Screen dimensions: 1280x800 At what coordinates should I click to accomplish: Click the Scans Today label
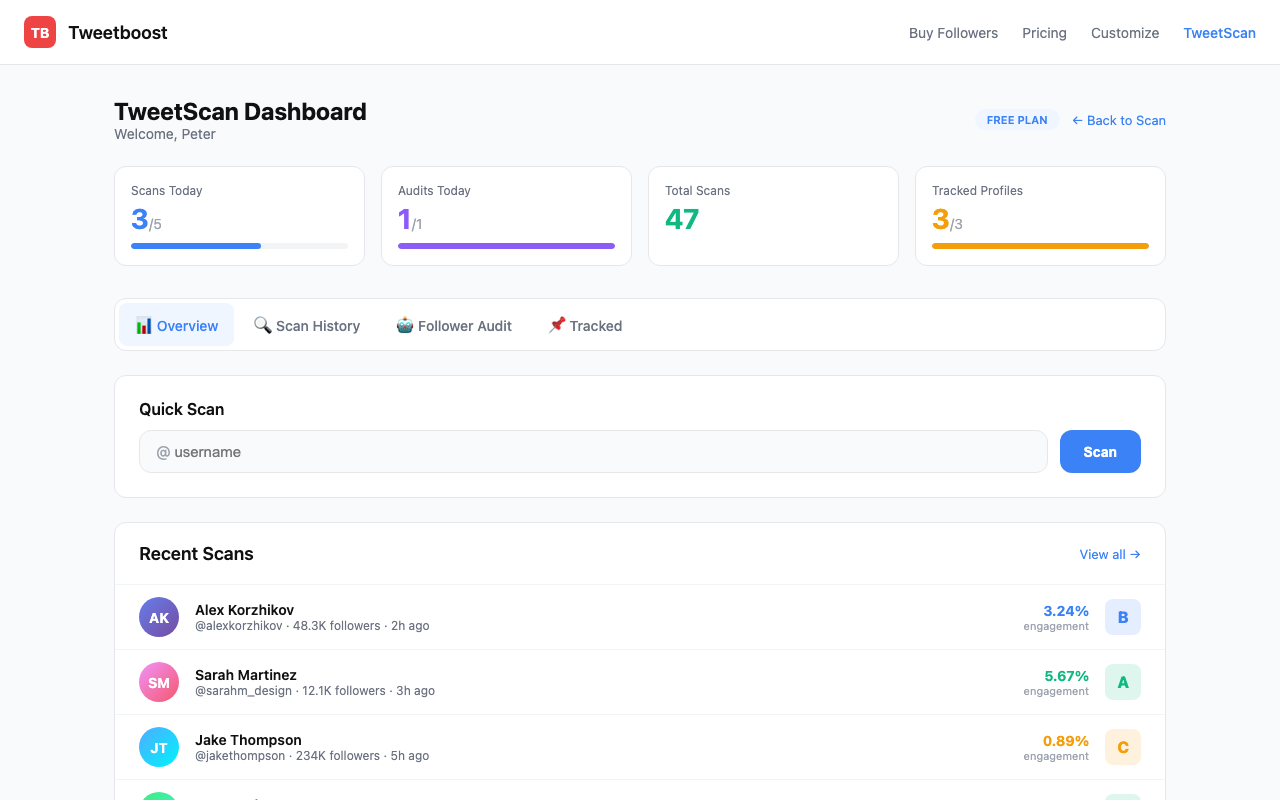click(167, 190)
